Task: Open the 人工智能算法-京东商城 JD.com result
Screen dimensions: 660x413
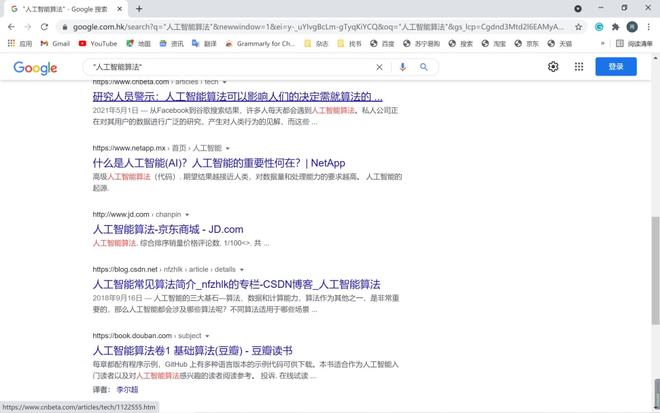Action: click(168, 229)
